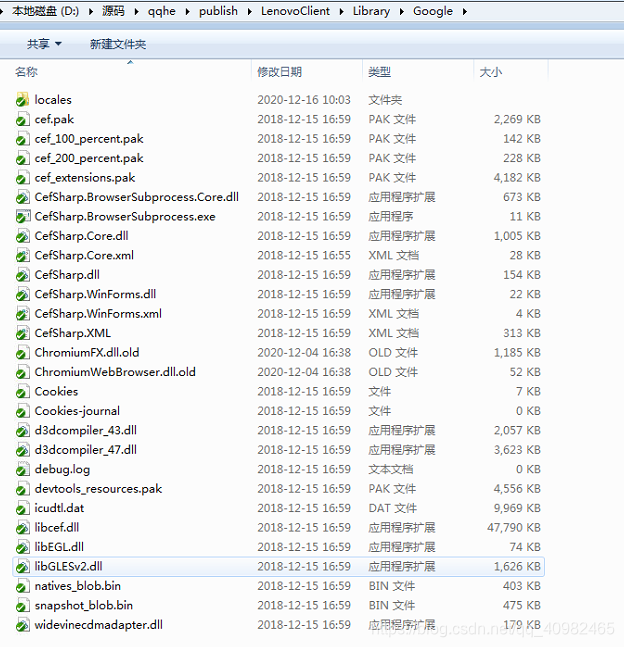Expand arrow after publish breadcrumb

249,12
